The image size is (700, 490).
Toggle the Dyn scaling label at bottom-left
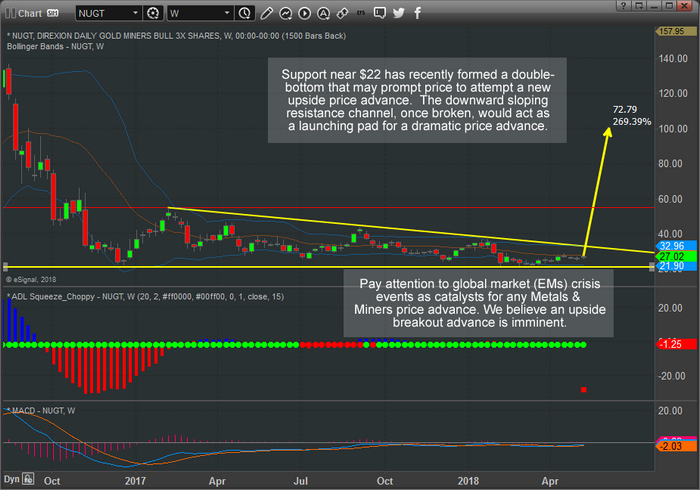pos(12,479)
